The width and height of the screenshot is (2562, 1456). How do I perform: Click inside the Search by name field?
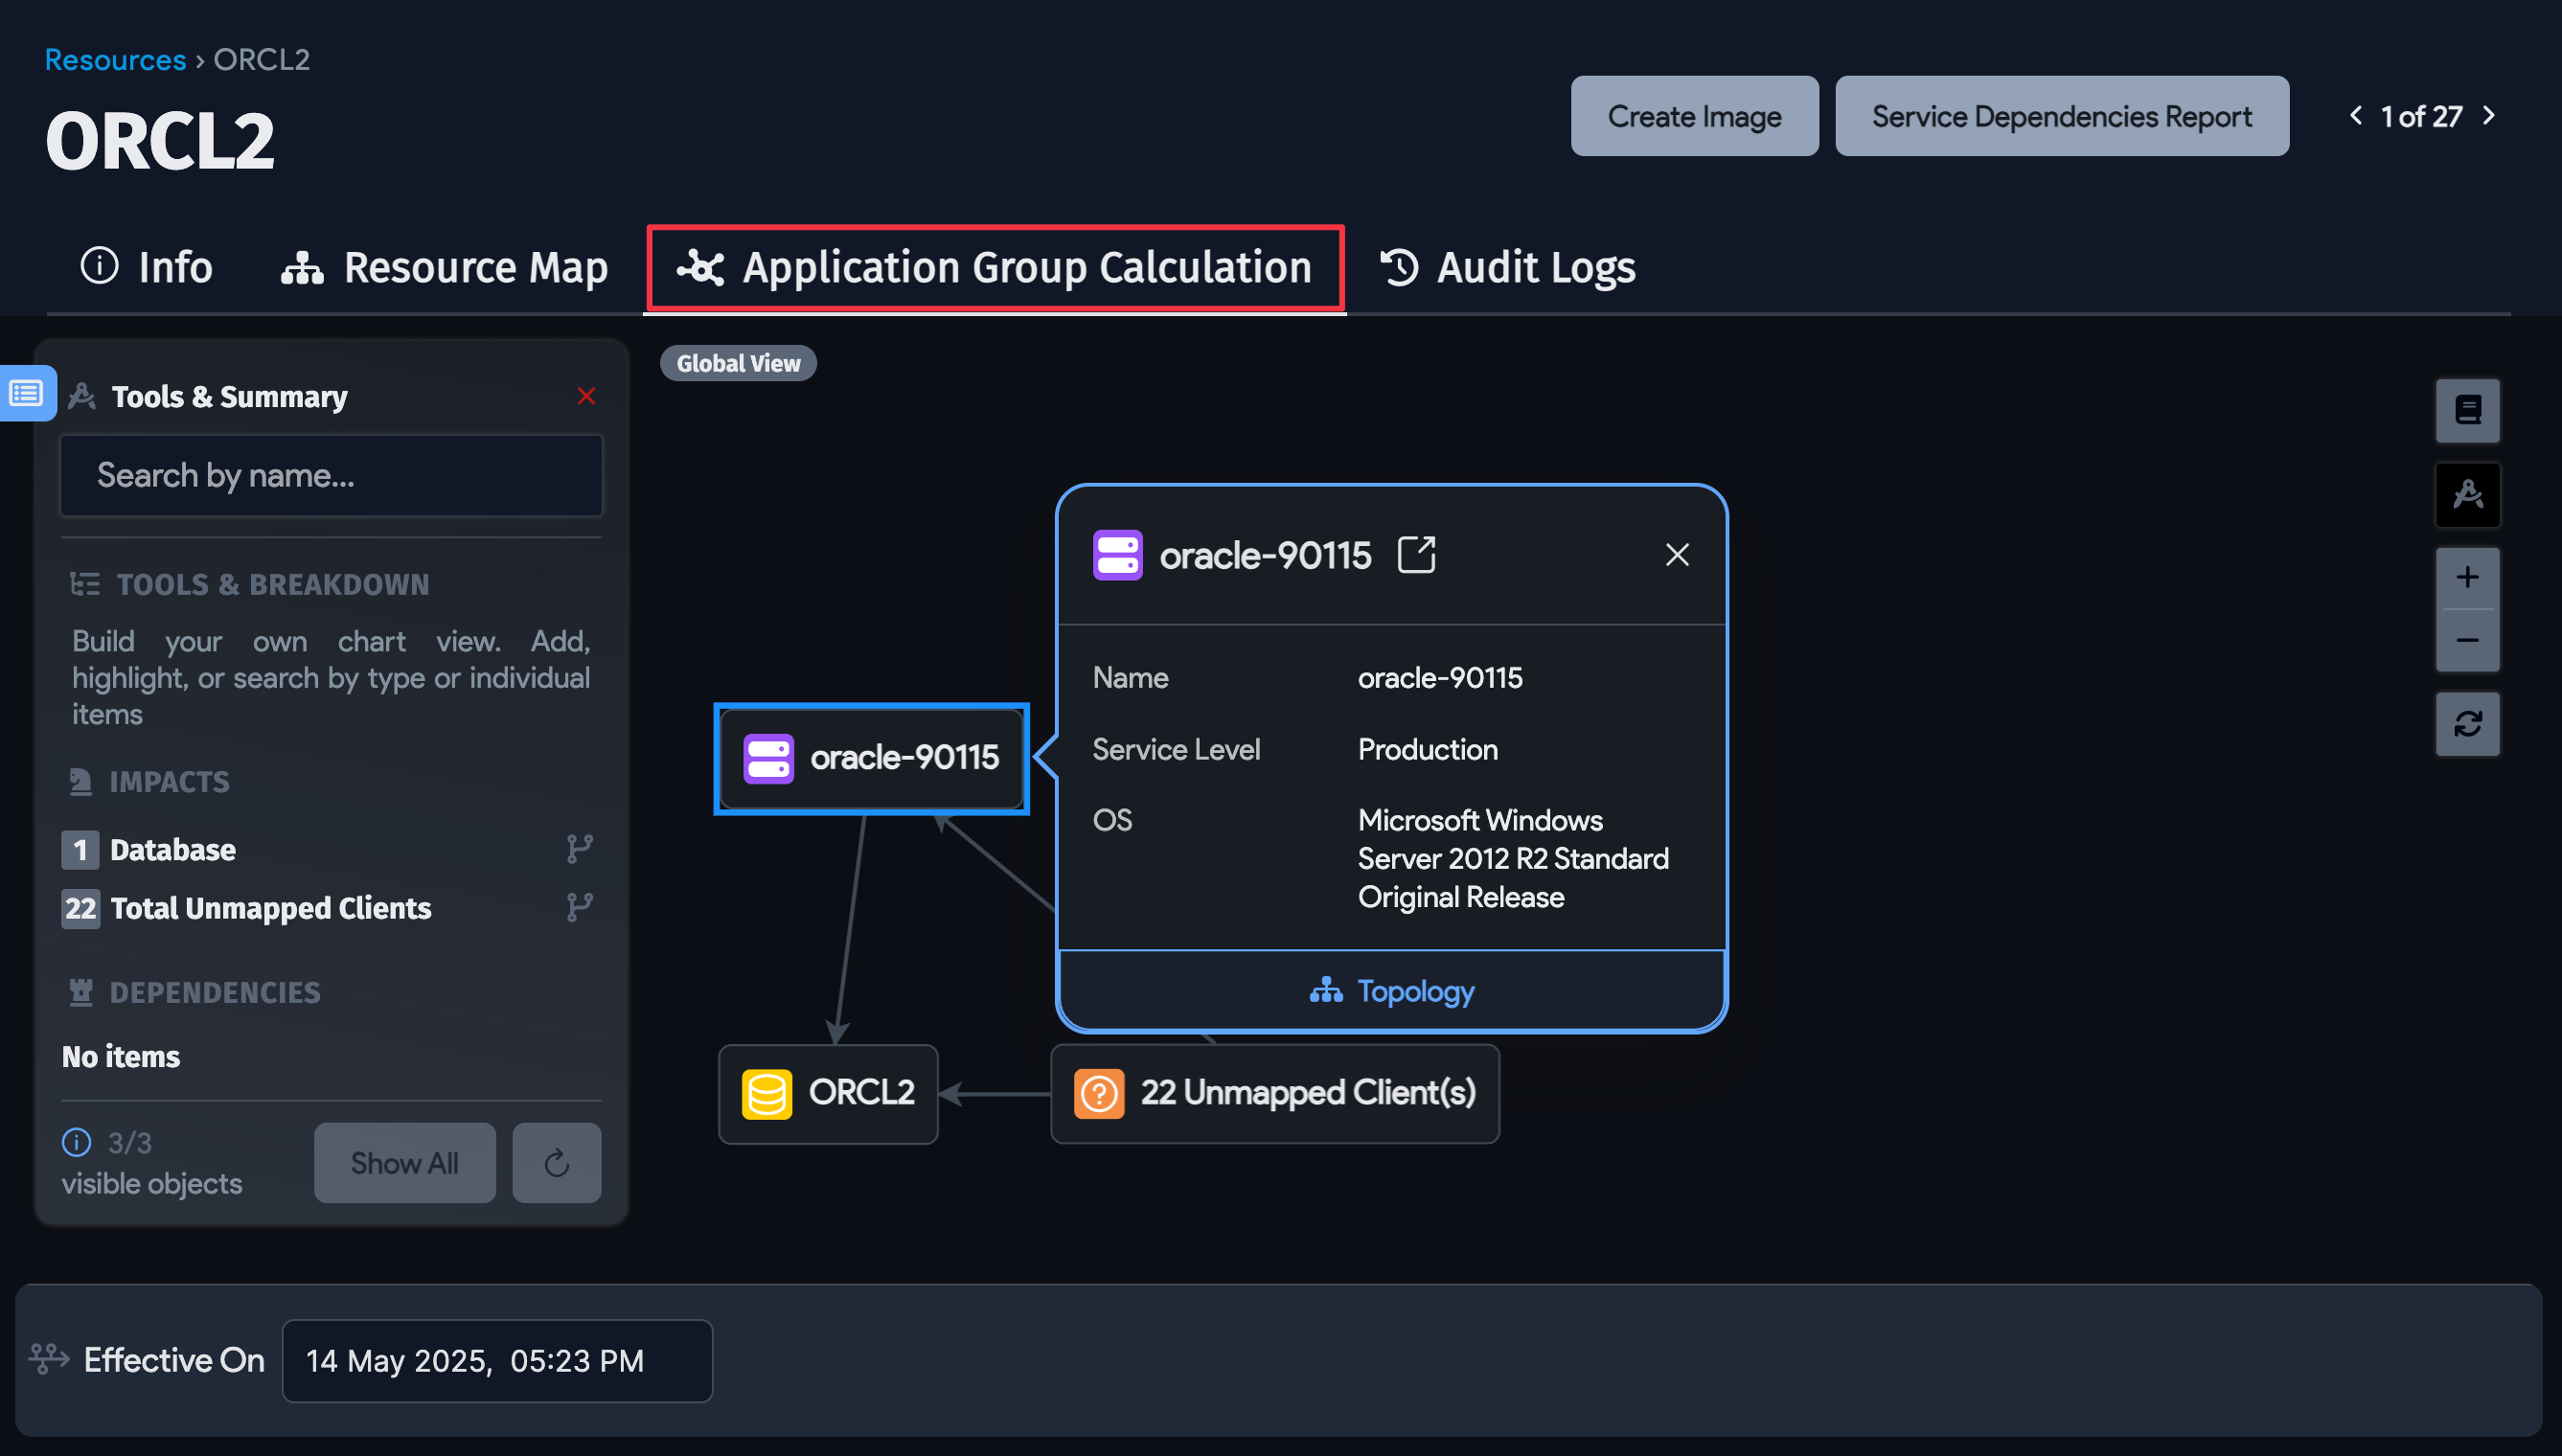(331, 475)
